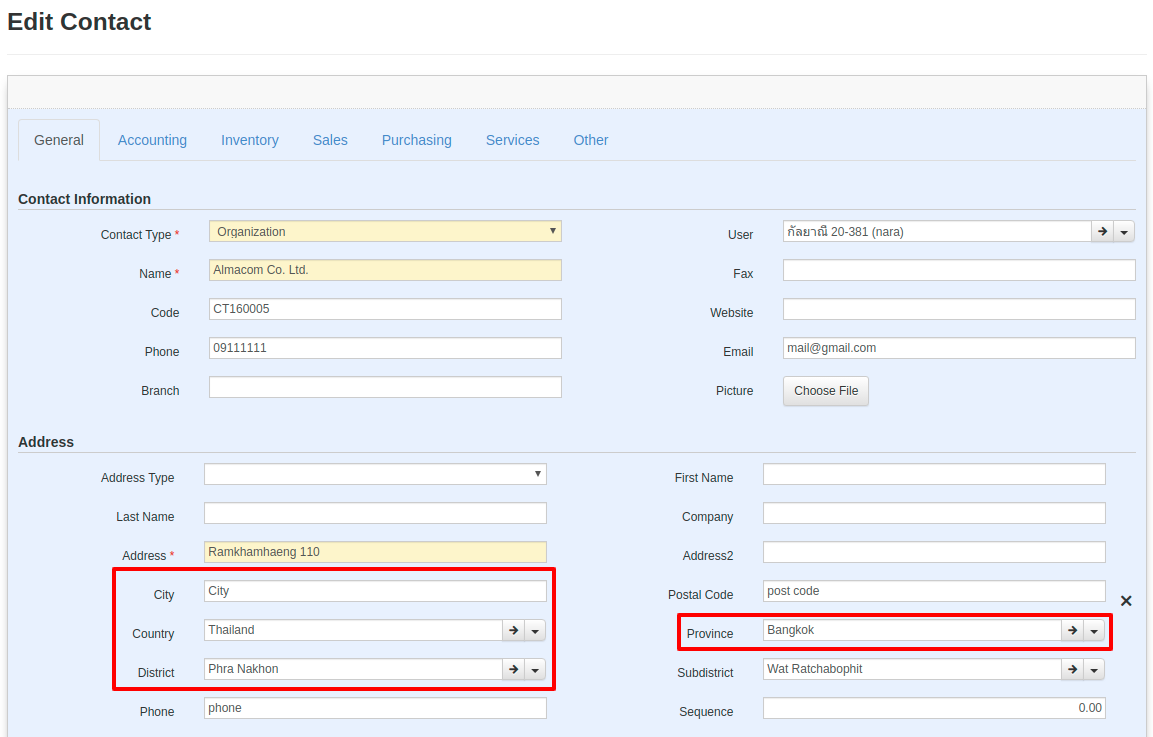
Task: Click the Address2 field
Action: (935, 552)
